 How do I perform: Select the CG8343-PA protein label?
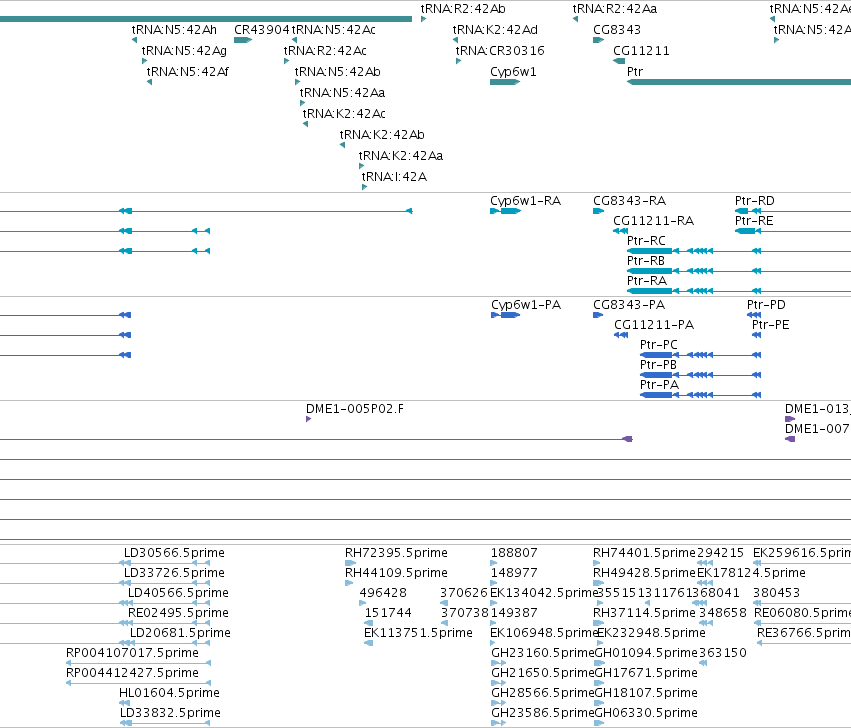629,305
